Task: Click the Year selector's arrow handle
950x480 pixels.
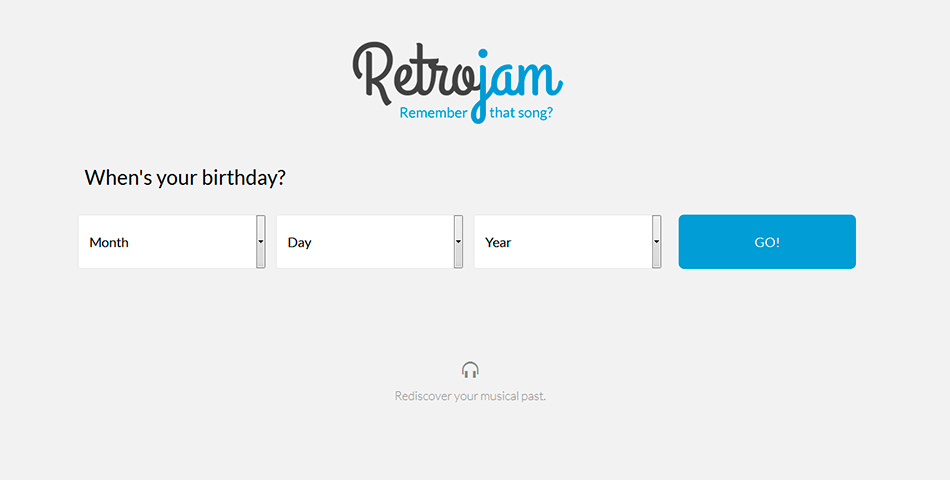Action: (x=656, y=242)
